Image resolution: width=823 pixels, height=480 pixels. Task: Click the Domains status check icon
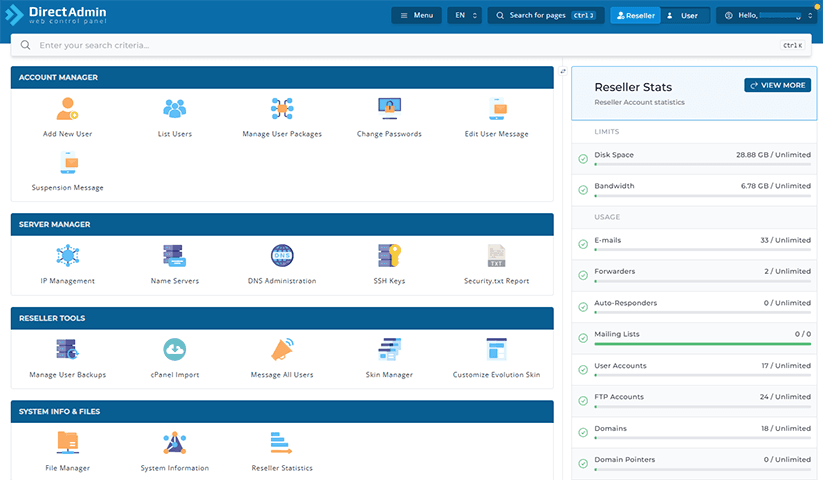click(583, 432)
